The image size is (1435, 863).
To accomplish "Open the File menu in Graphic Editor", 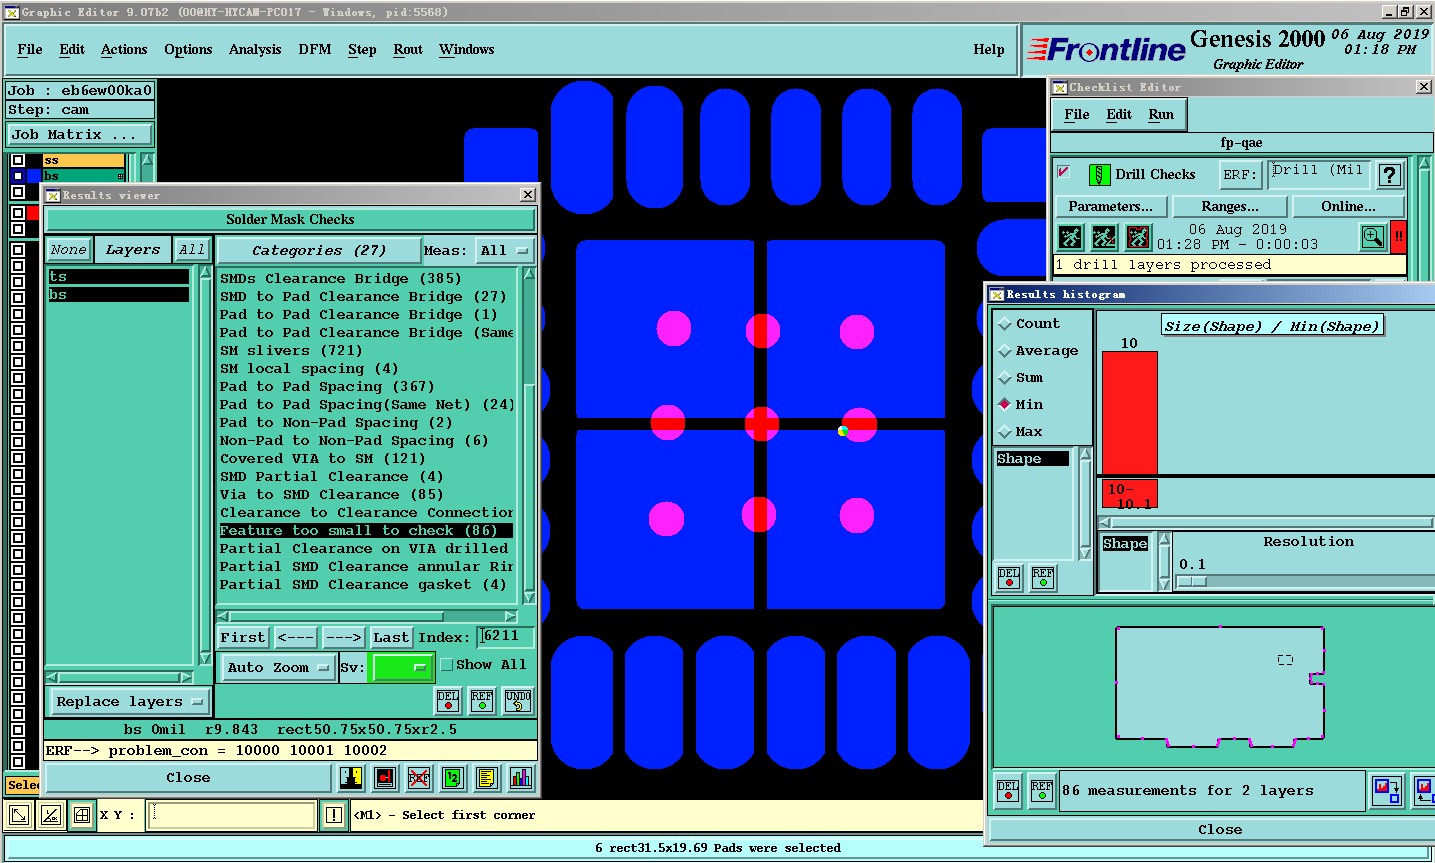I will pyautogui.click(x=30, y=50).
